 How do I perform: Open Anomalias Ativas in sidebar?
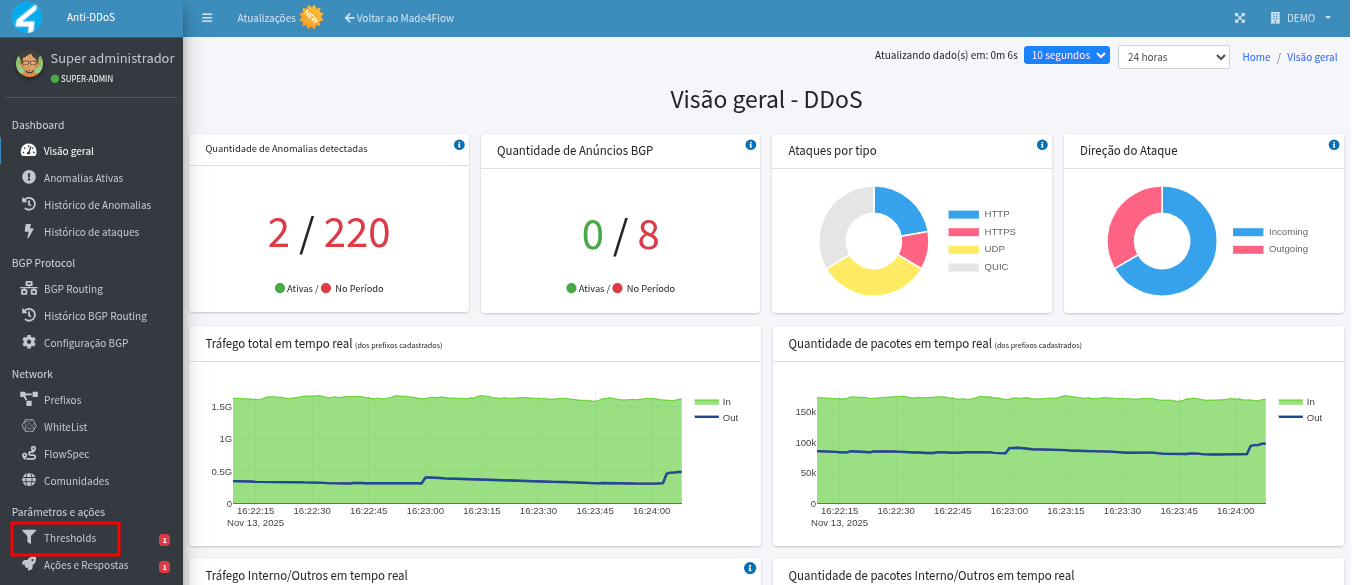pos(83,178)
